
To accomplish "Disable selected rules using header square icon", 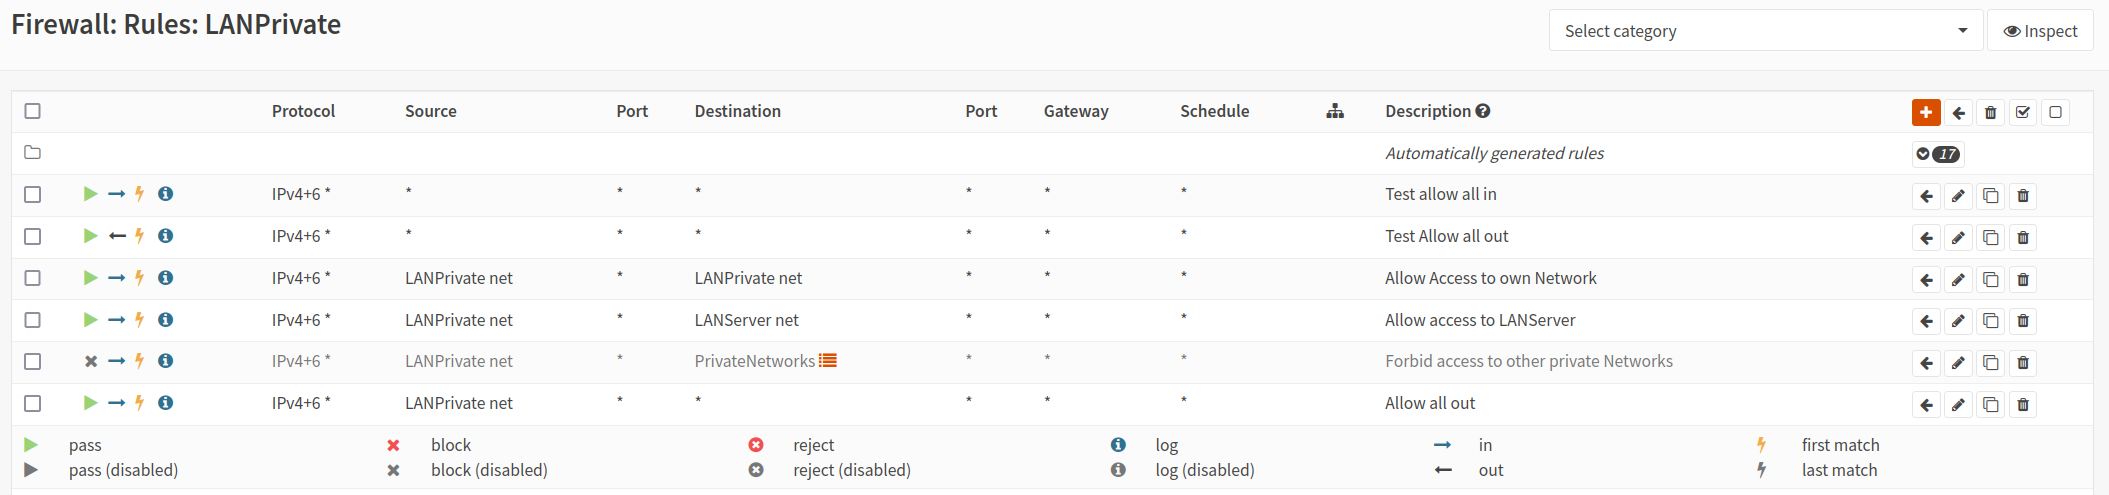I will click(x=2055, y=113).
